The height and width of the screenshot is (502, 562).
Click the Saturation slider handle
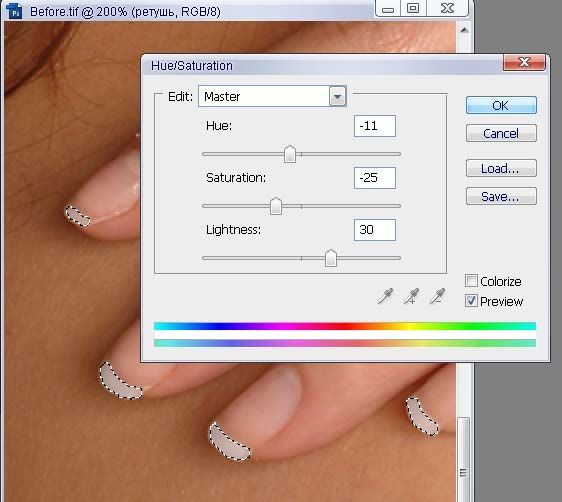[276, 206]
